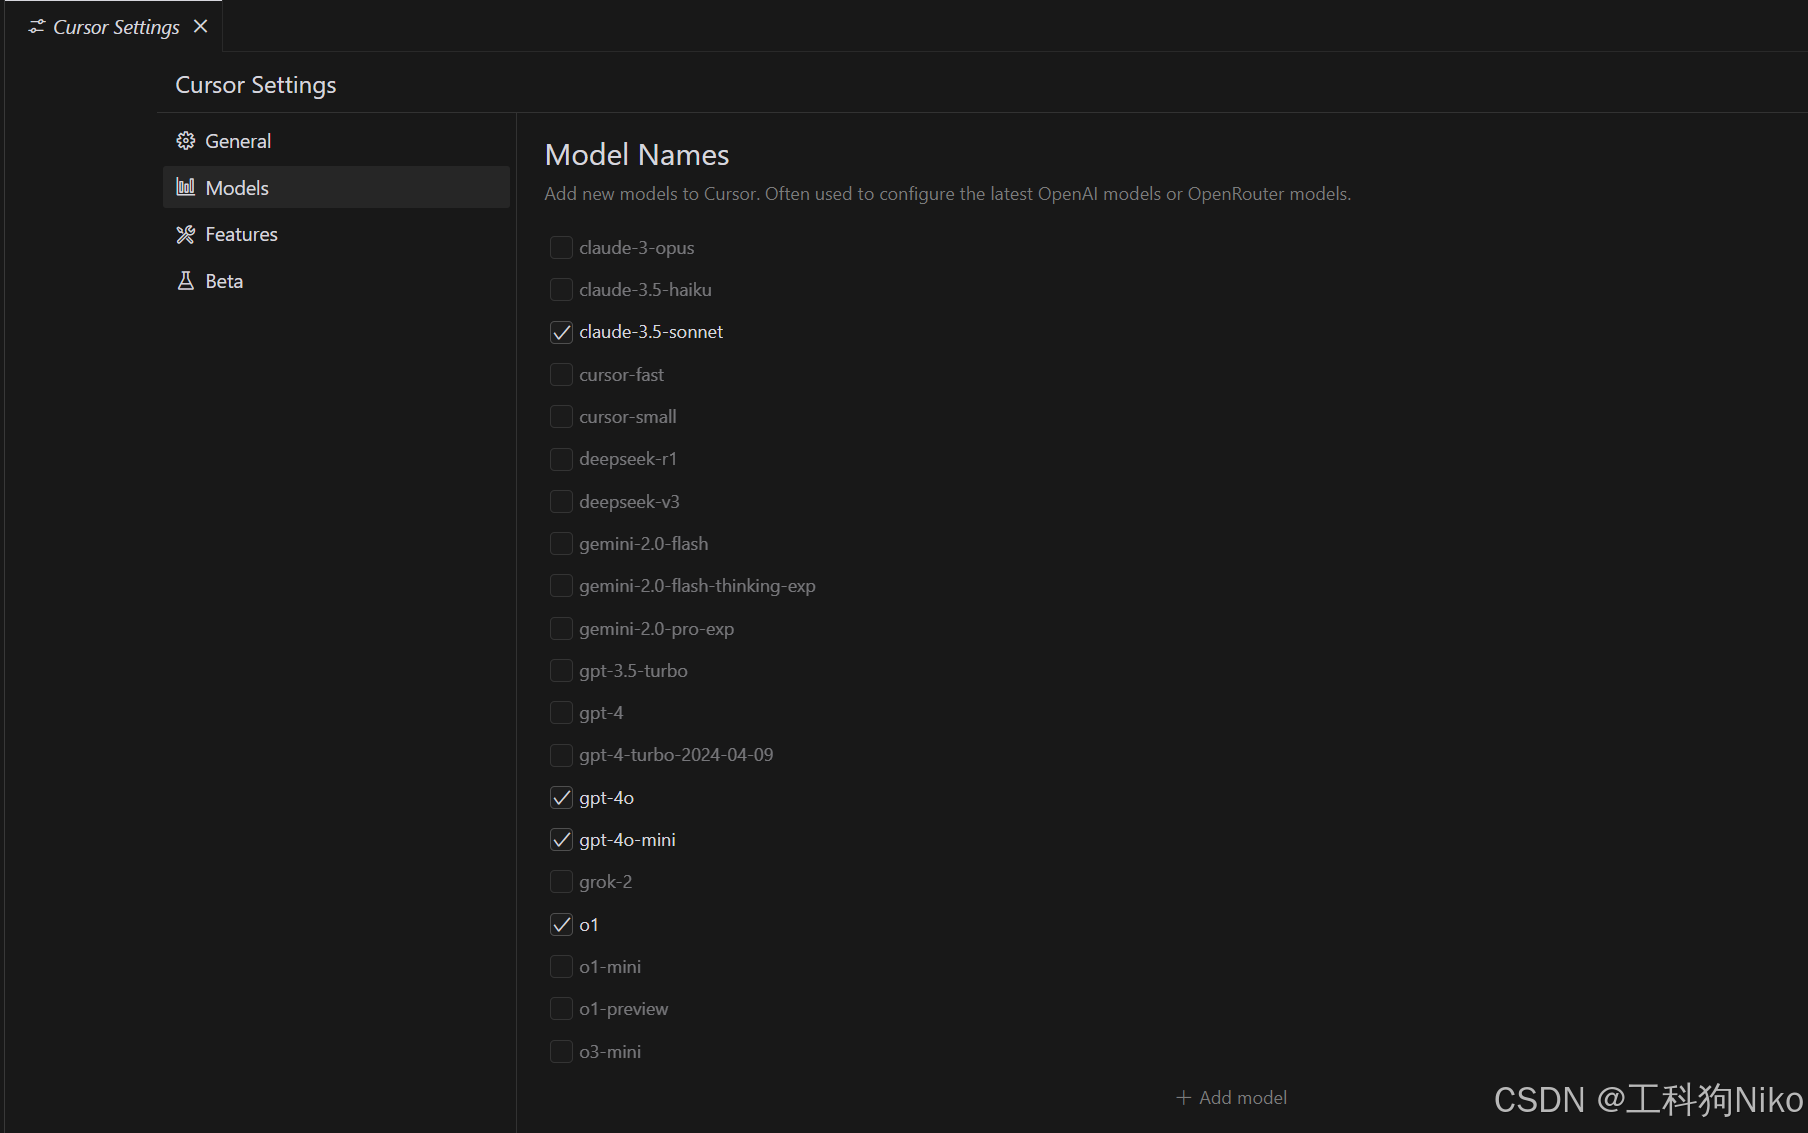Screen dimensions: 1808x1133
Task: Uncheck the o1 model checkbox
Action: [561, 924]
